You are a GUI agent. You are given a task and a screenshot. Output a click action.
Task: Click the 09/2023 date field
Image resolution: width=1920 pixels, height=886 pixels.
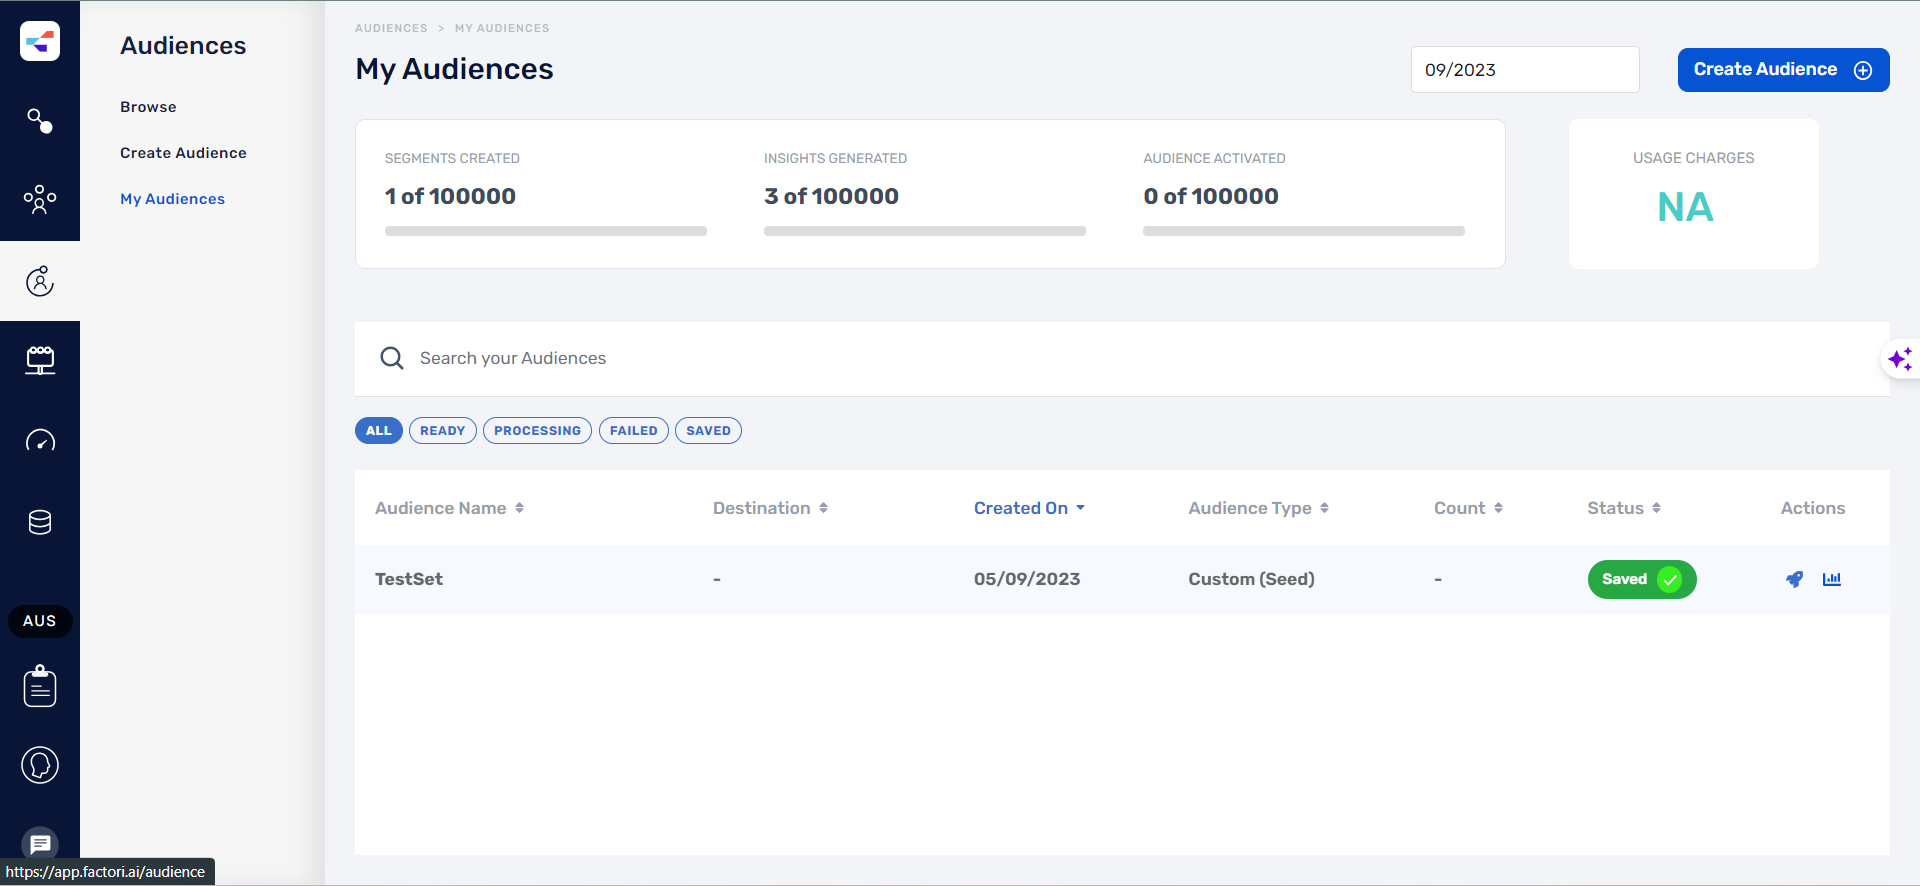click(1525, 70)
